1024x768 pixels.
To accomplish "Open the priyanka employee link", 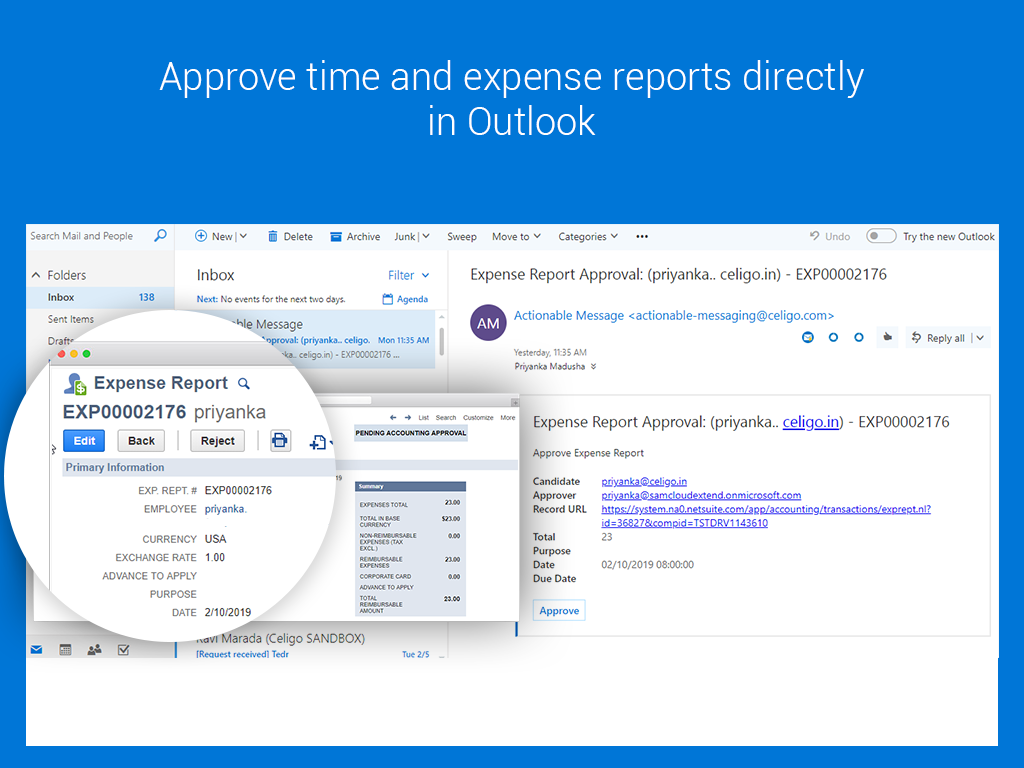I will click(225, 509).
